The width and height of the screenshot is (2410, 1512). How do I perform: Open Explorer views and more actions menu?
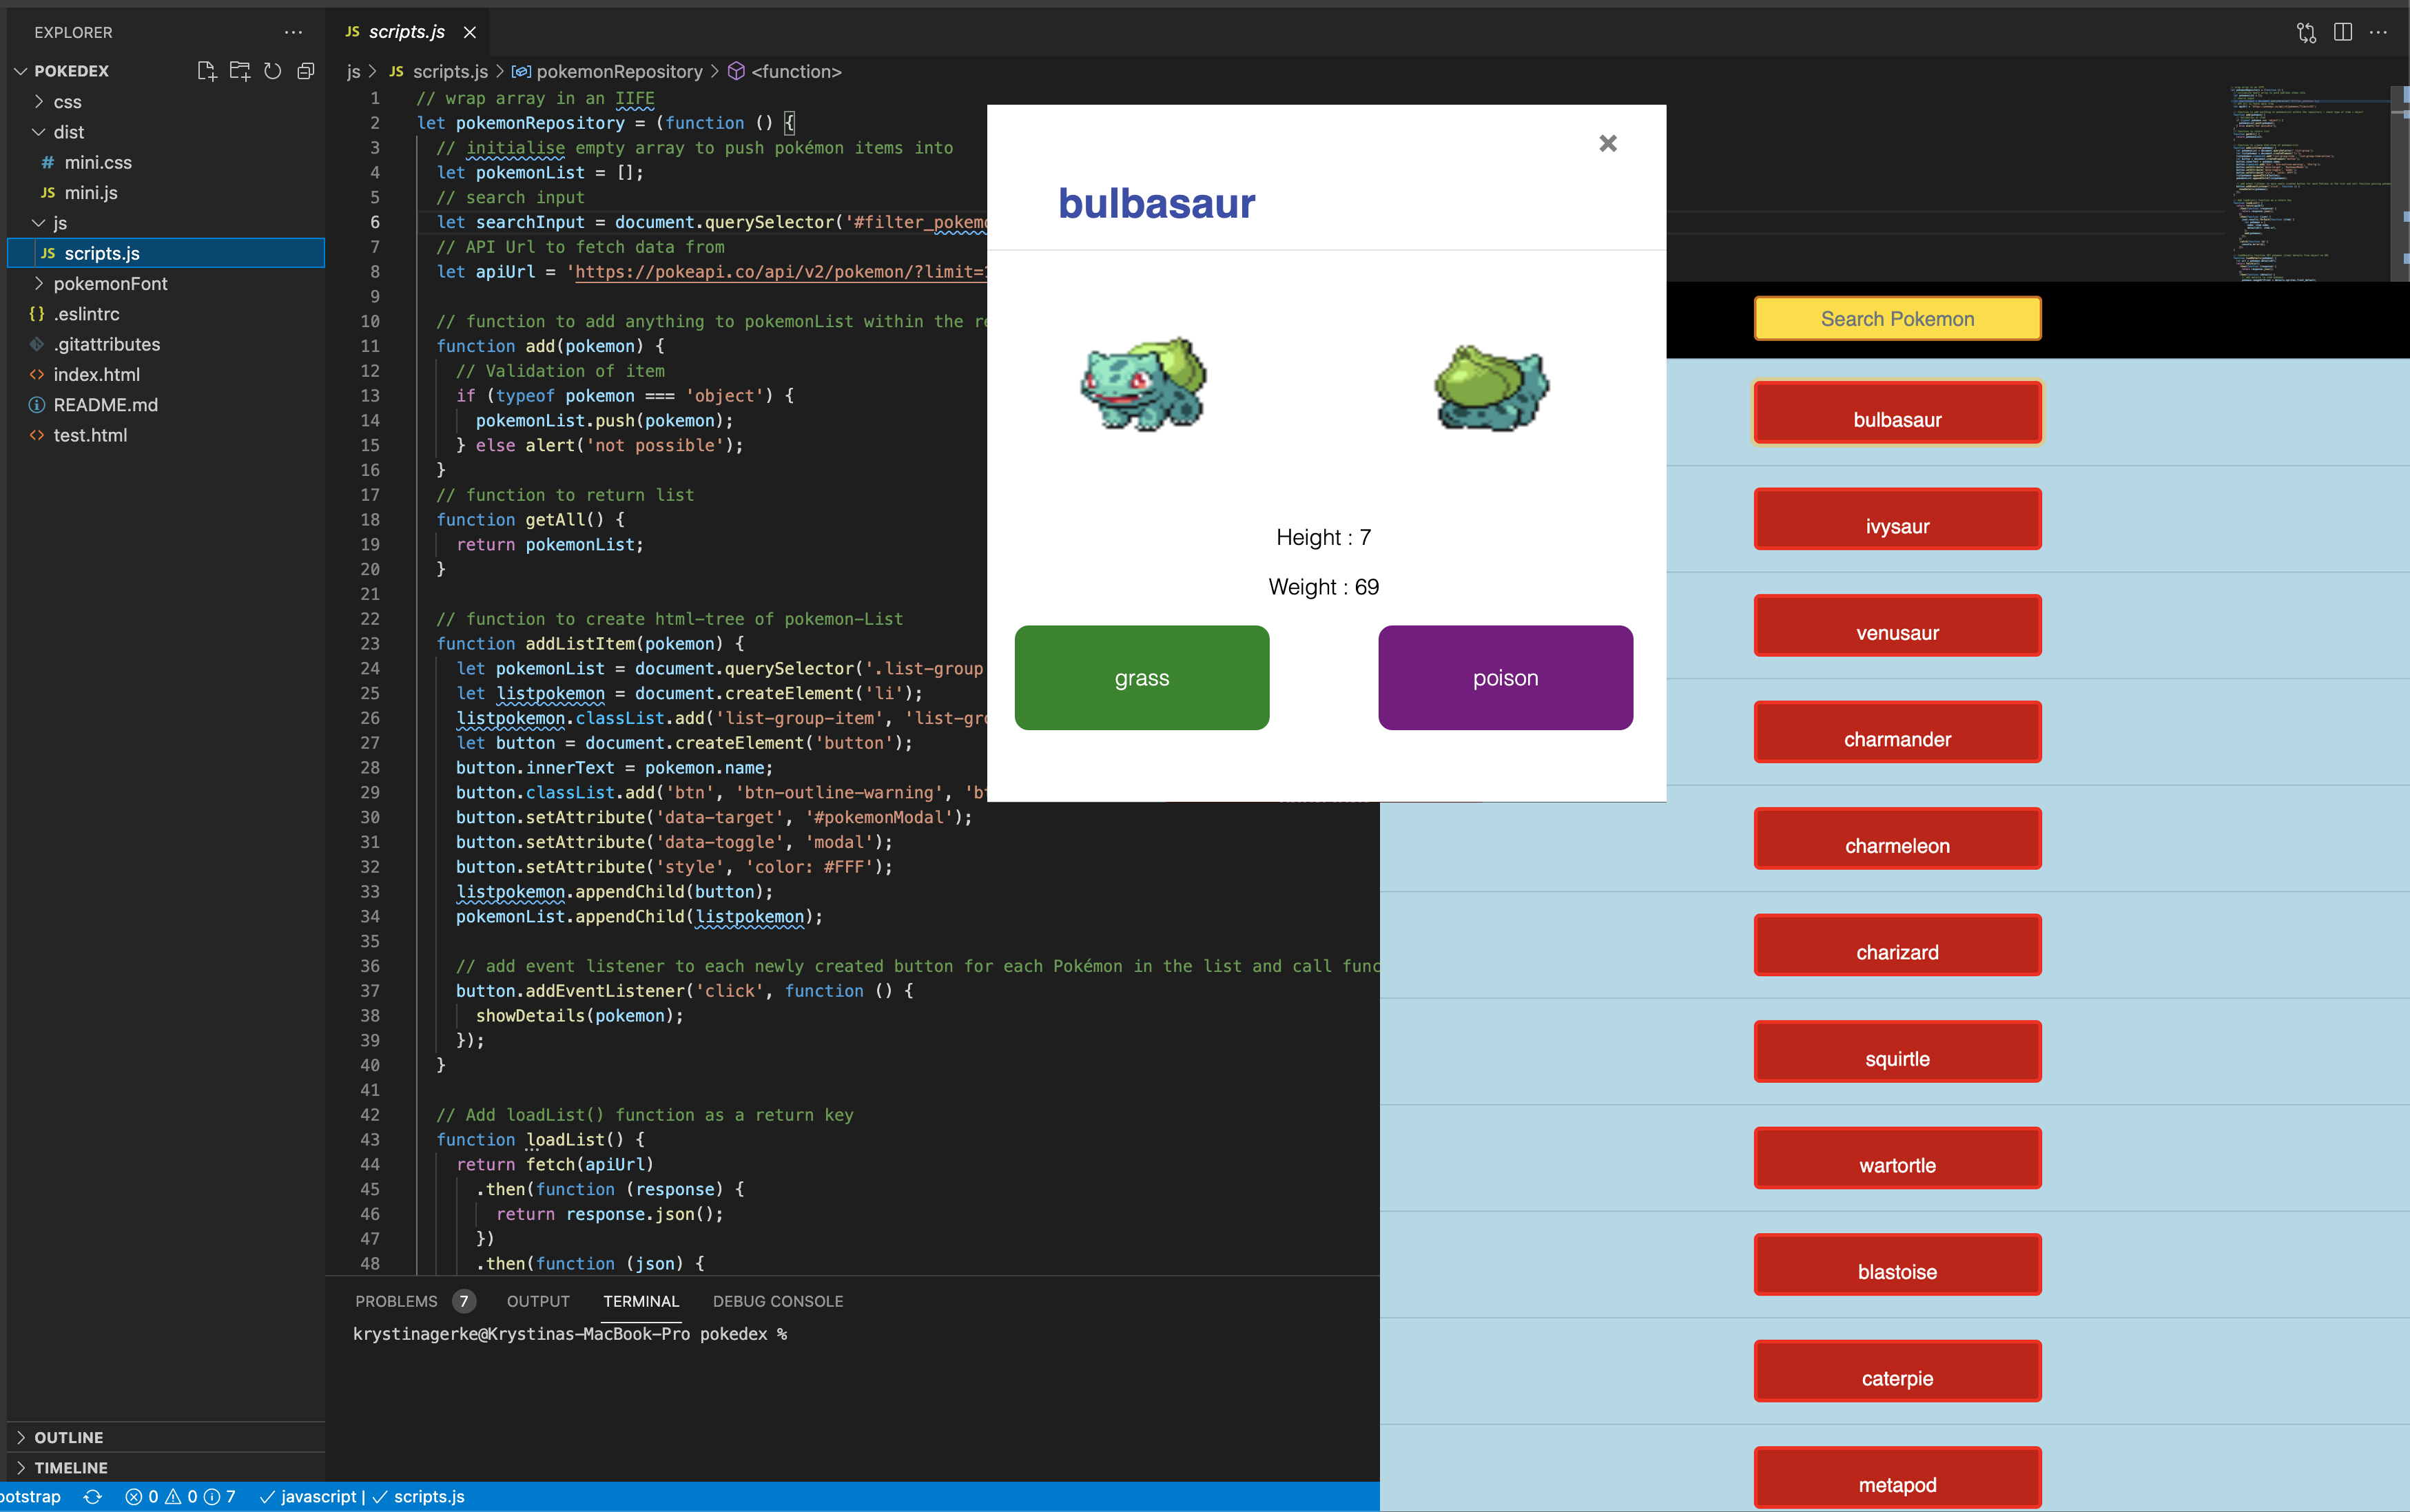pos(293,32)
